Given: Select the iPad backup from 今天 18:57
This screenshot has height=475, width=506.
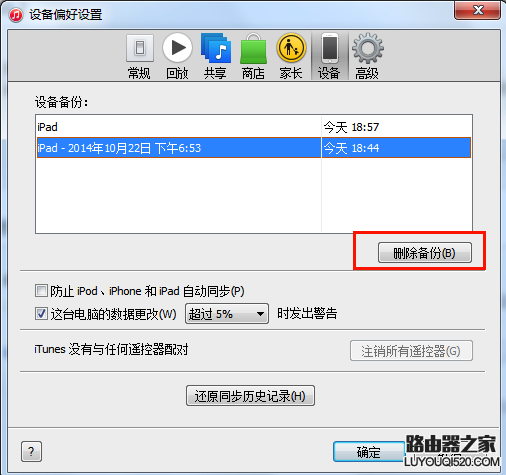Looking at the screenshot, I should tap(254, 127).
